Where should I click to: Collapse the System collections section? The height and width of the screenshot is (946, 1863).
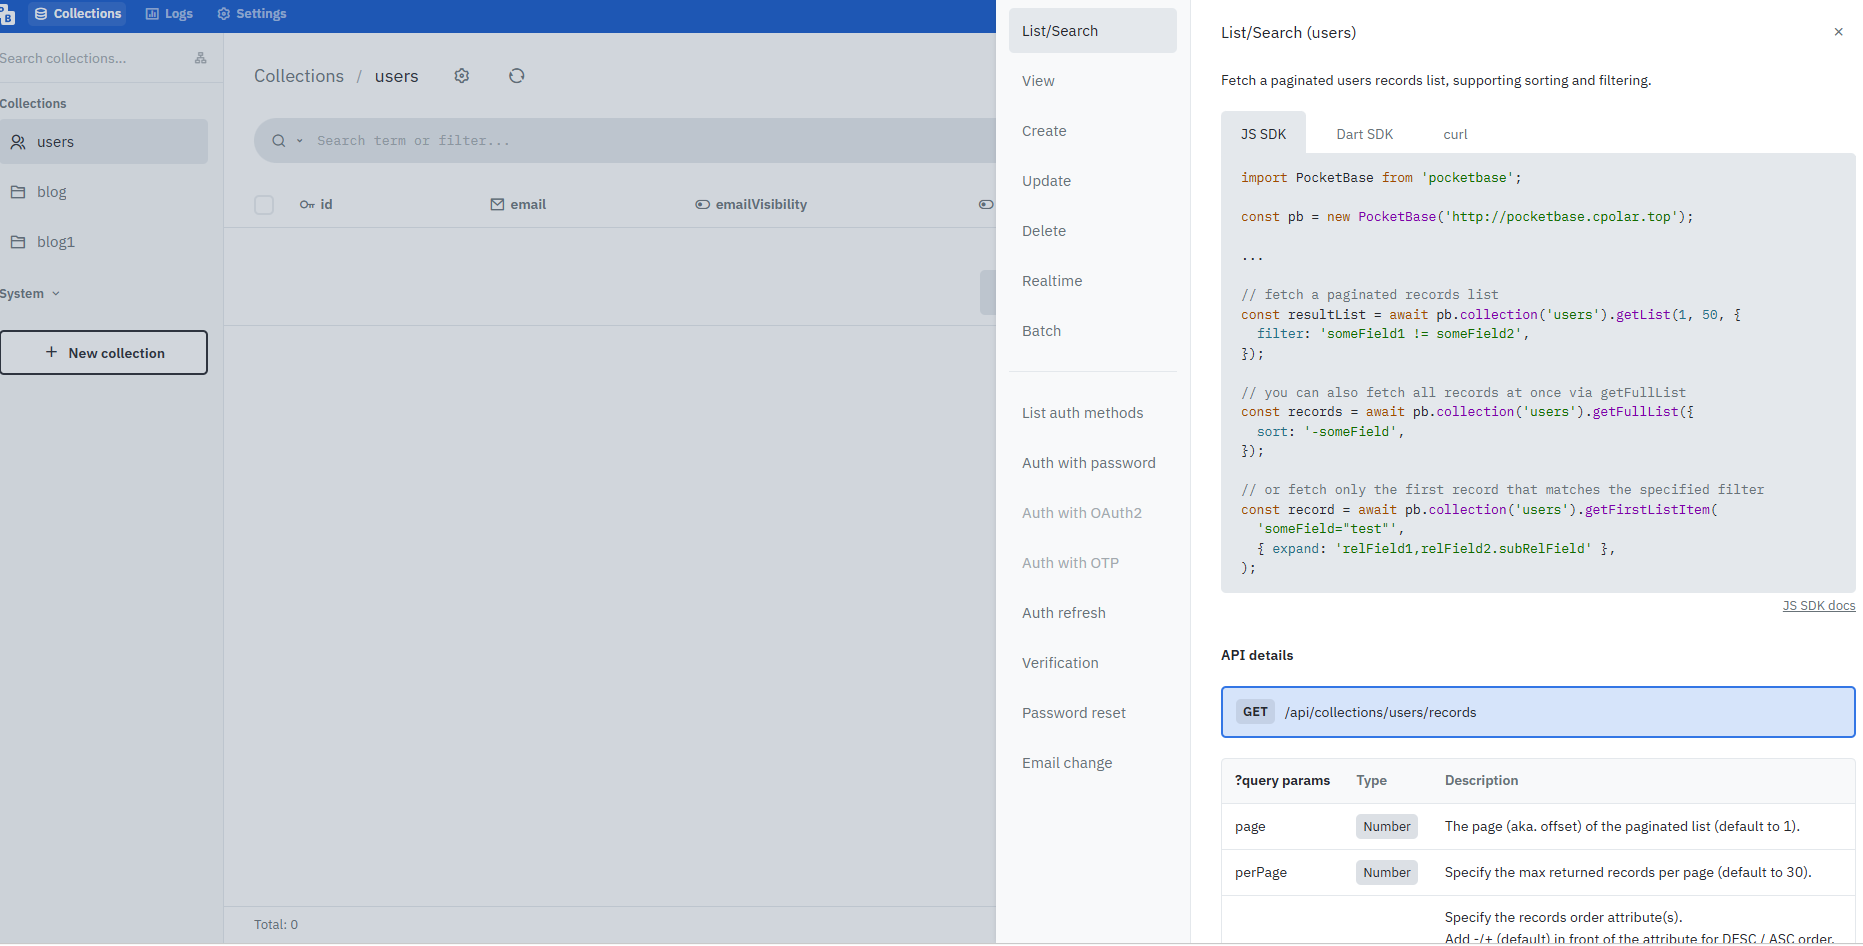coord(30,293)
